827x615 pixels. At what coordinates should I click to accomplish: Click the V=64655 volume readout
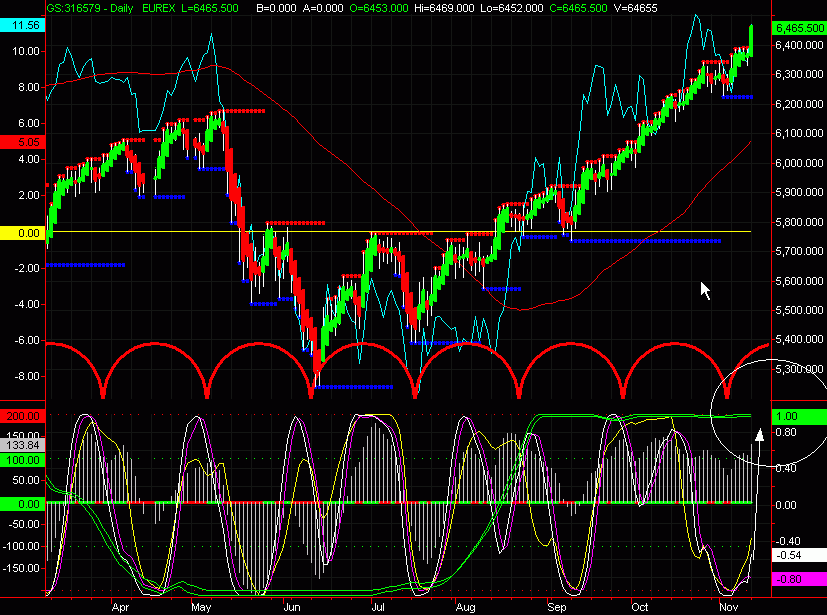pyautogui.click(x=635, y=8)
